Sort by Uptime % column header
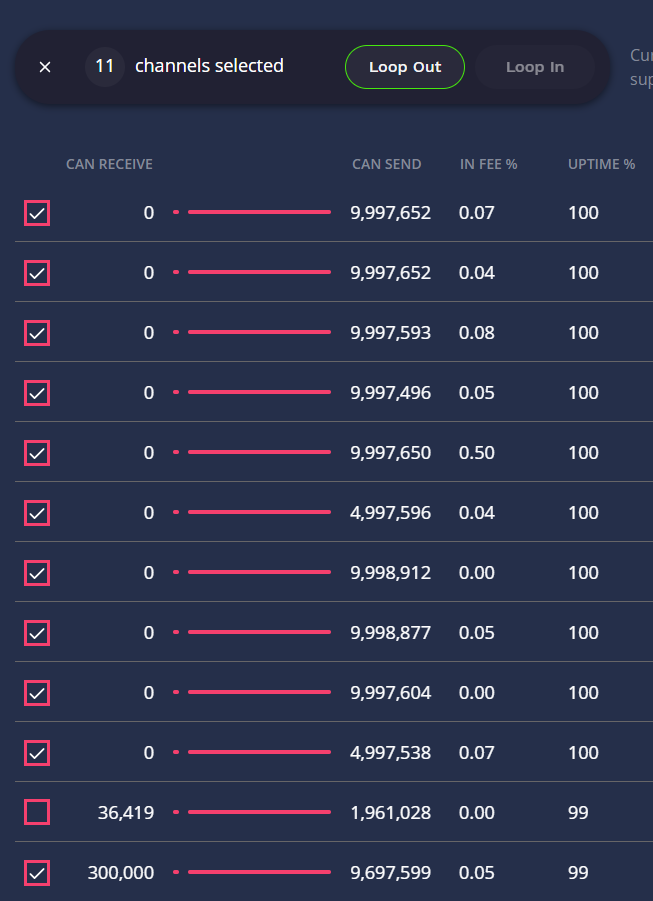This screenshot has height=901, width=653. pyautogui.click(x=601, y=164)
